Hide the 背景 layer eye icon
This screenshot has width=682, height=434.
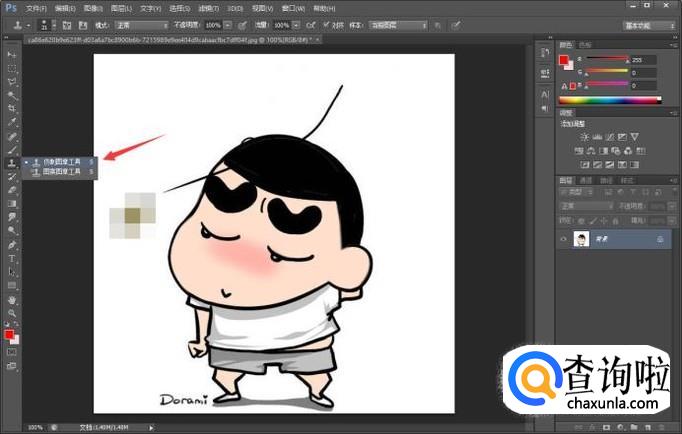pyautogui.click(x=564, y=239)
